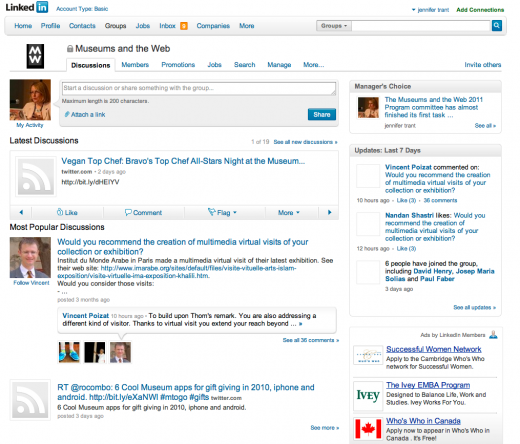Click the top search text box
The height and width of the screenshot is (444, 520).
tap(421, 26)
